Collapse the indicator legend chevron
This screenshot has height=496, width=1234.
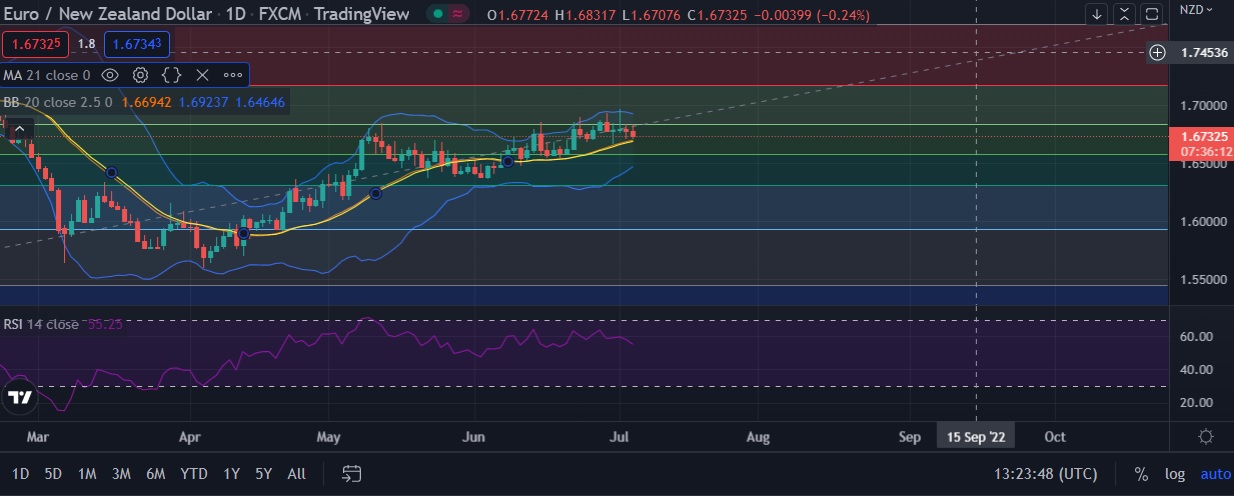[x=19, y=128]
